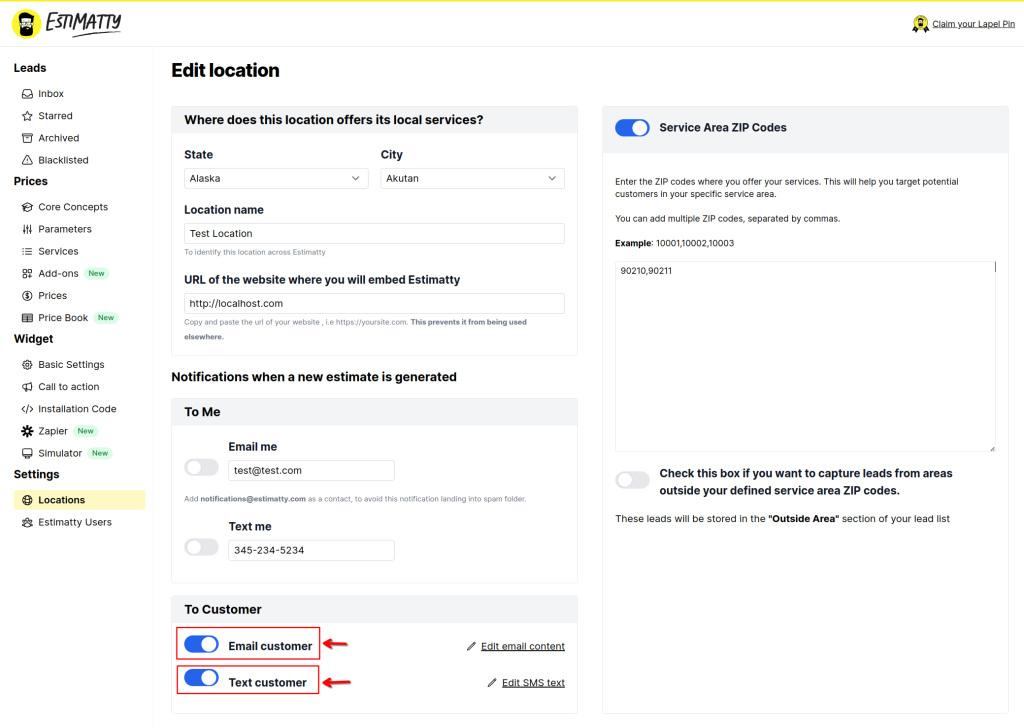Open Basic Settings under Widget
The image size is (1024, 728).
(71, 366)
